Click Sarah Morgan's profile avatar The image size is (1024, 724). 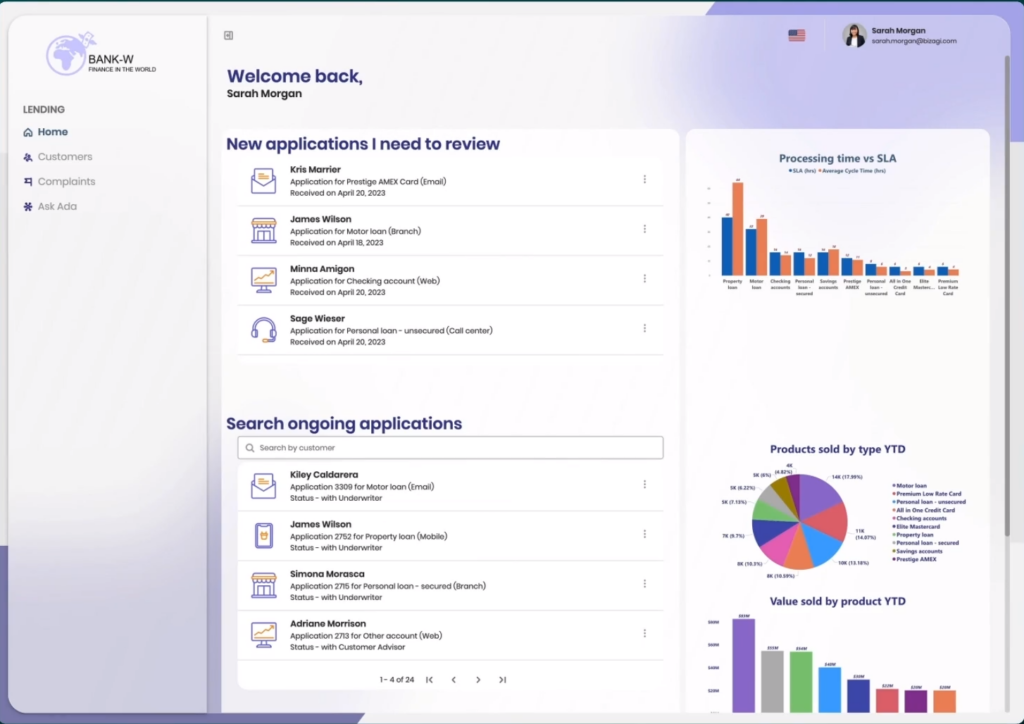854,35
